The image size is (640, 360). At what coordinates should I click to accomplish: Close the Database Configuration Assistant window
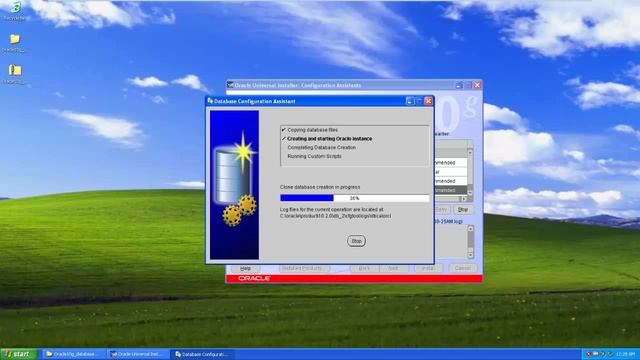tap(428, 101)
